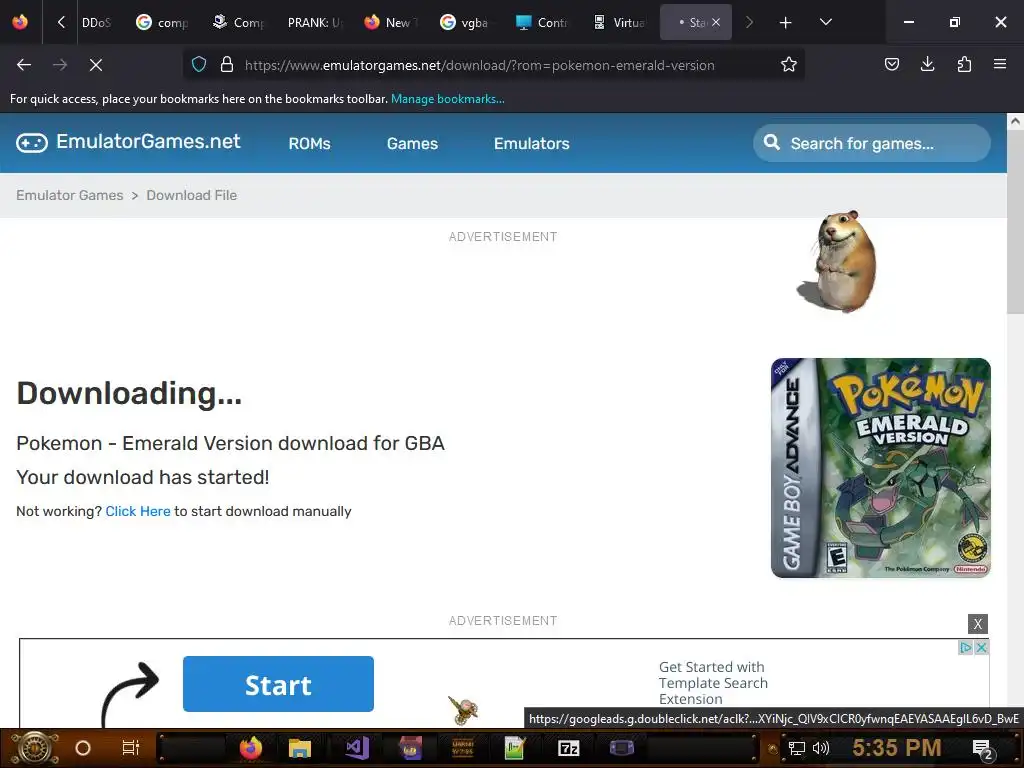The height and width of the screenshot is (768, 1024).
Task: Click the Pokemon Emerald box art
Action: tap(880, 468)
